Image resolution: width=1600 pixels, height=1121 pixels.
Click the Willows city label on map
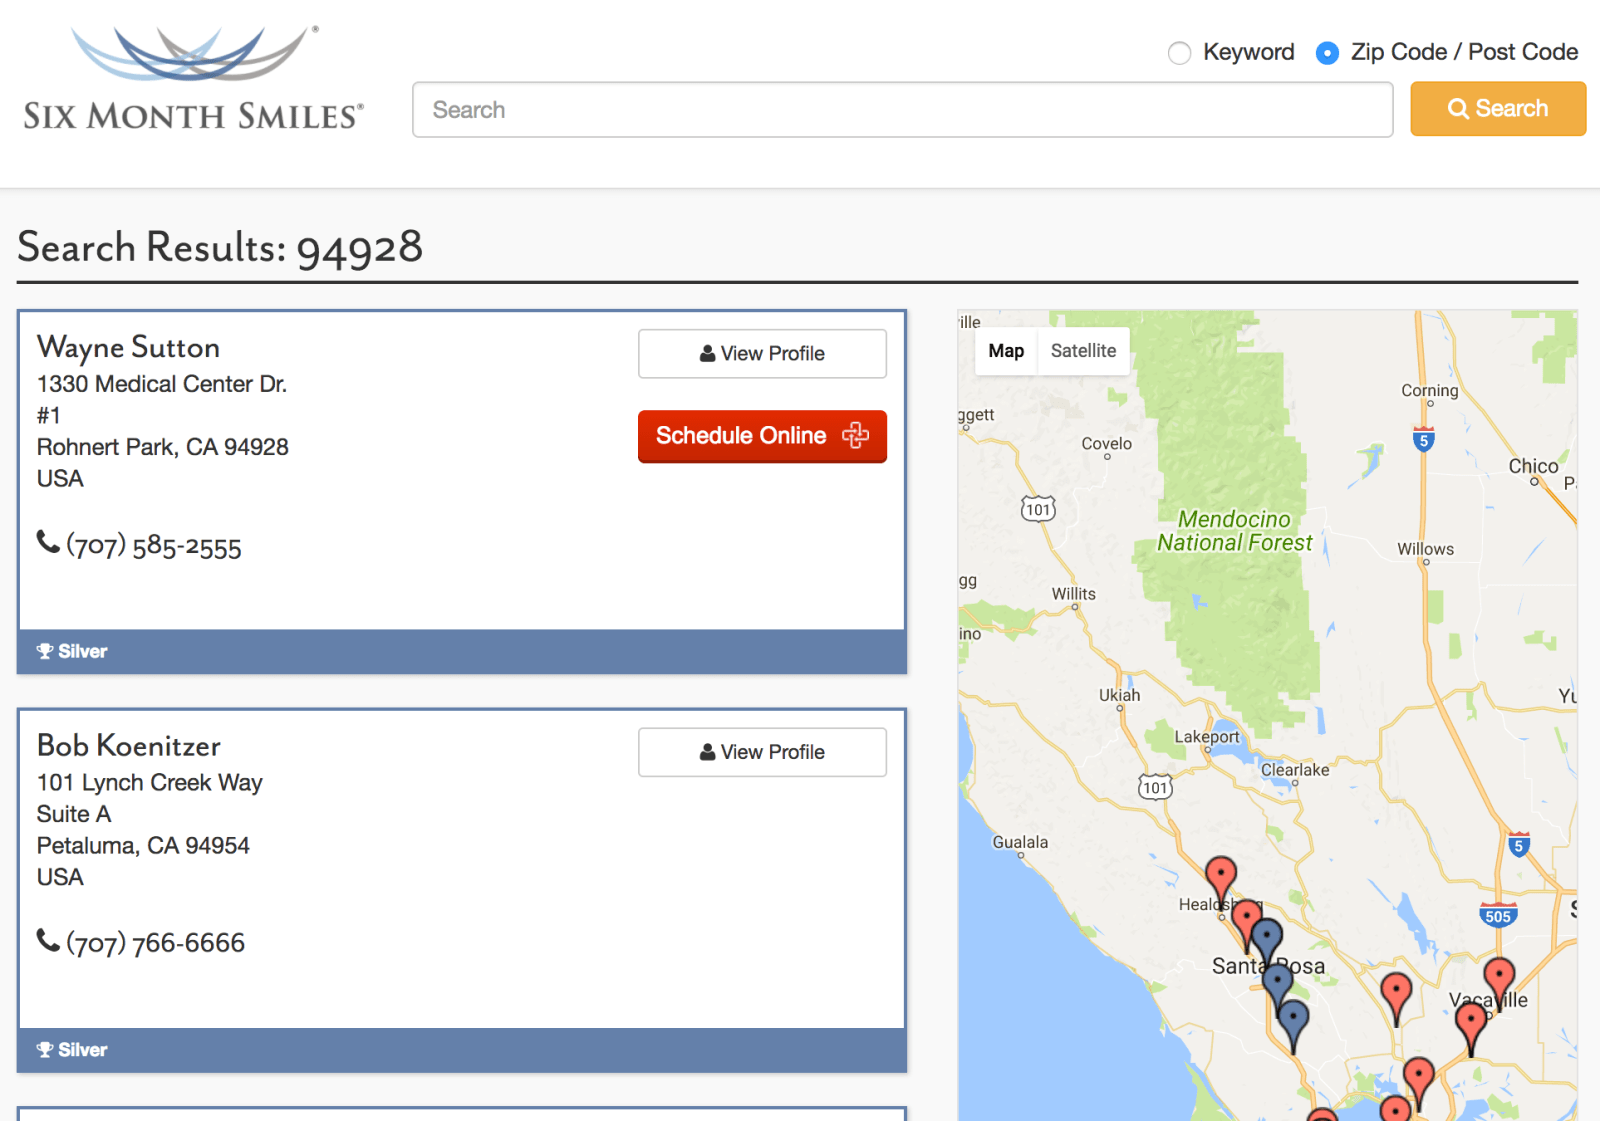pos(1425,549)
